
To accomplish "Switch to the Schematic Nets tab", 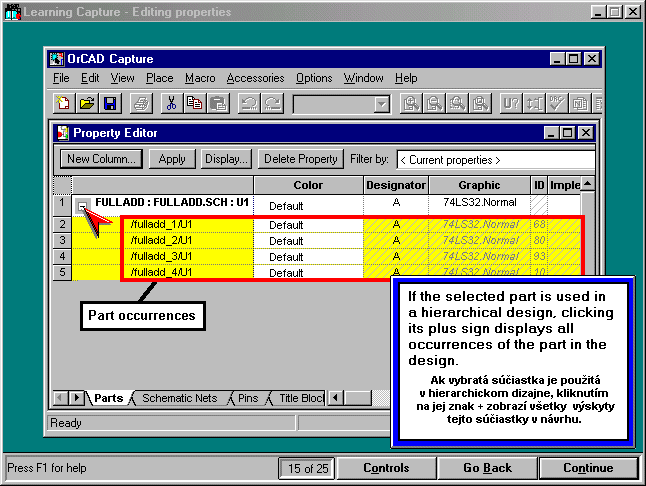I will (x=179, y=398).
